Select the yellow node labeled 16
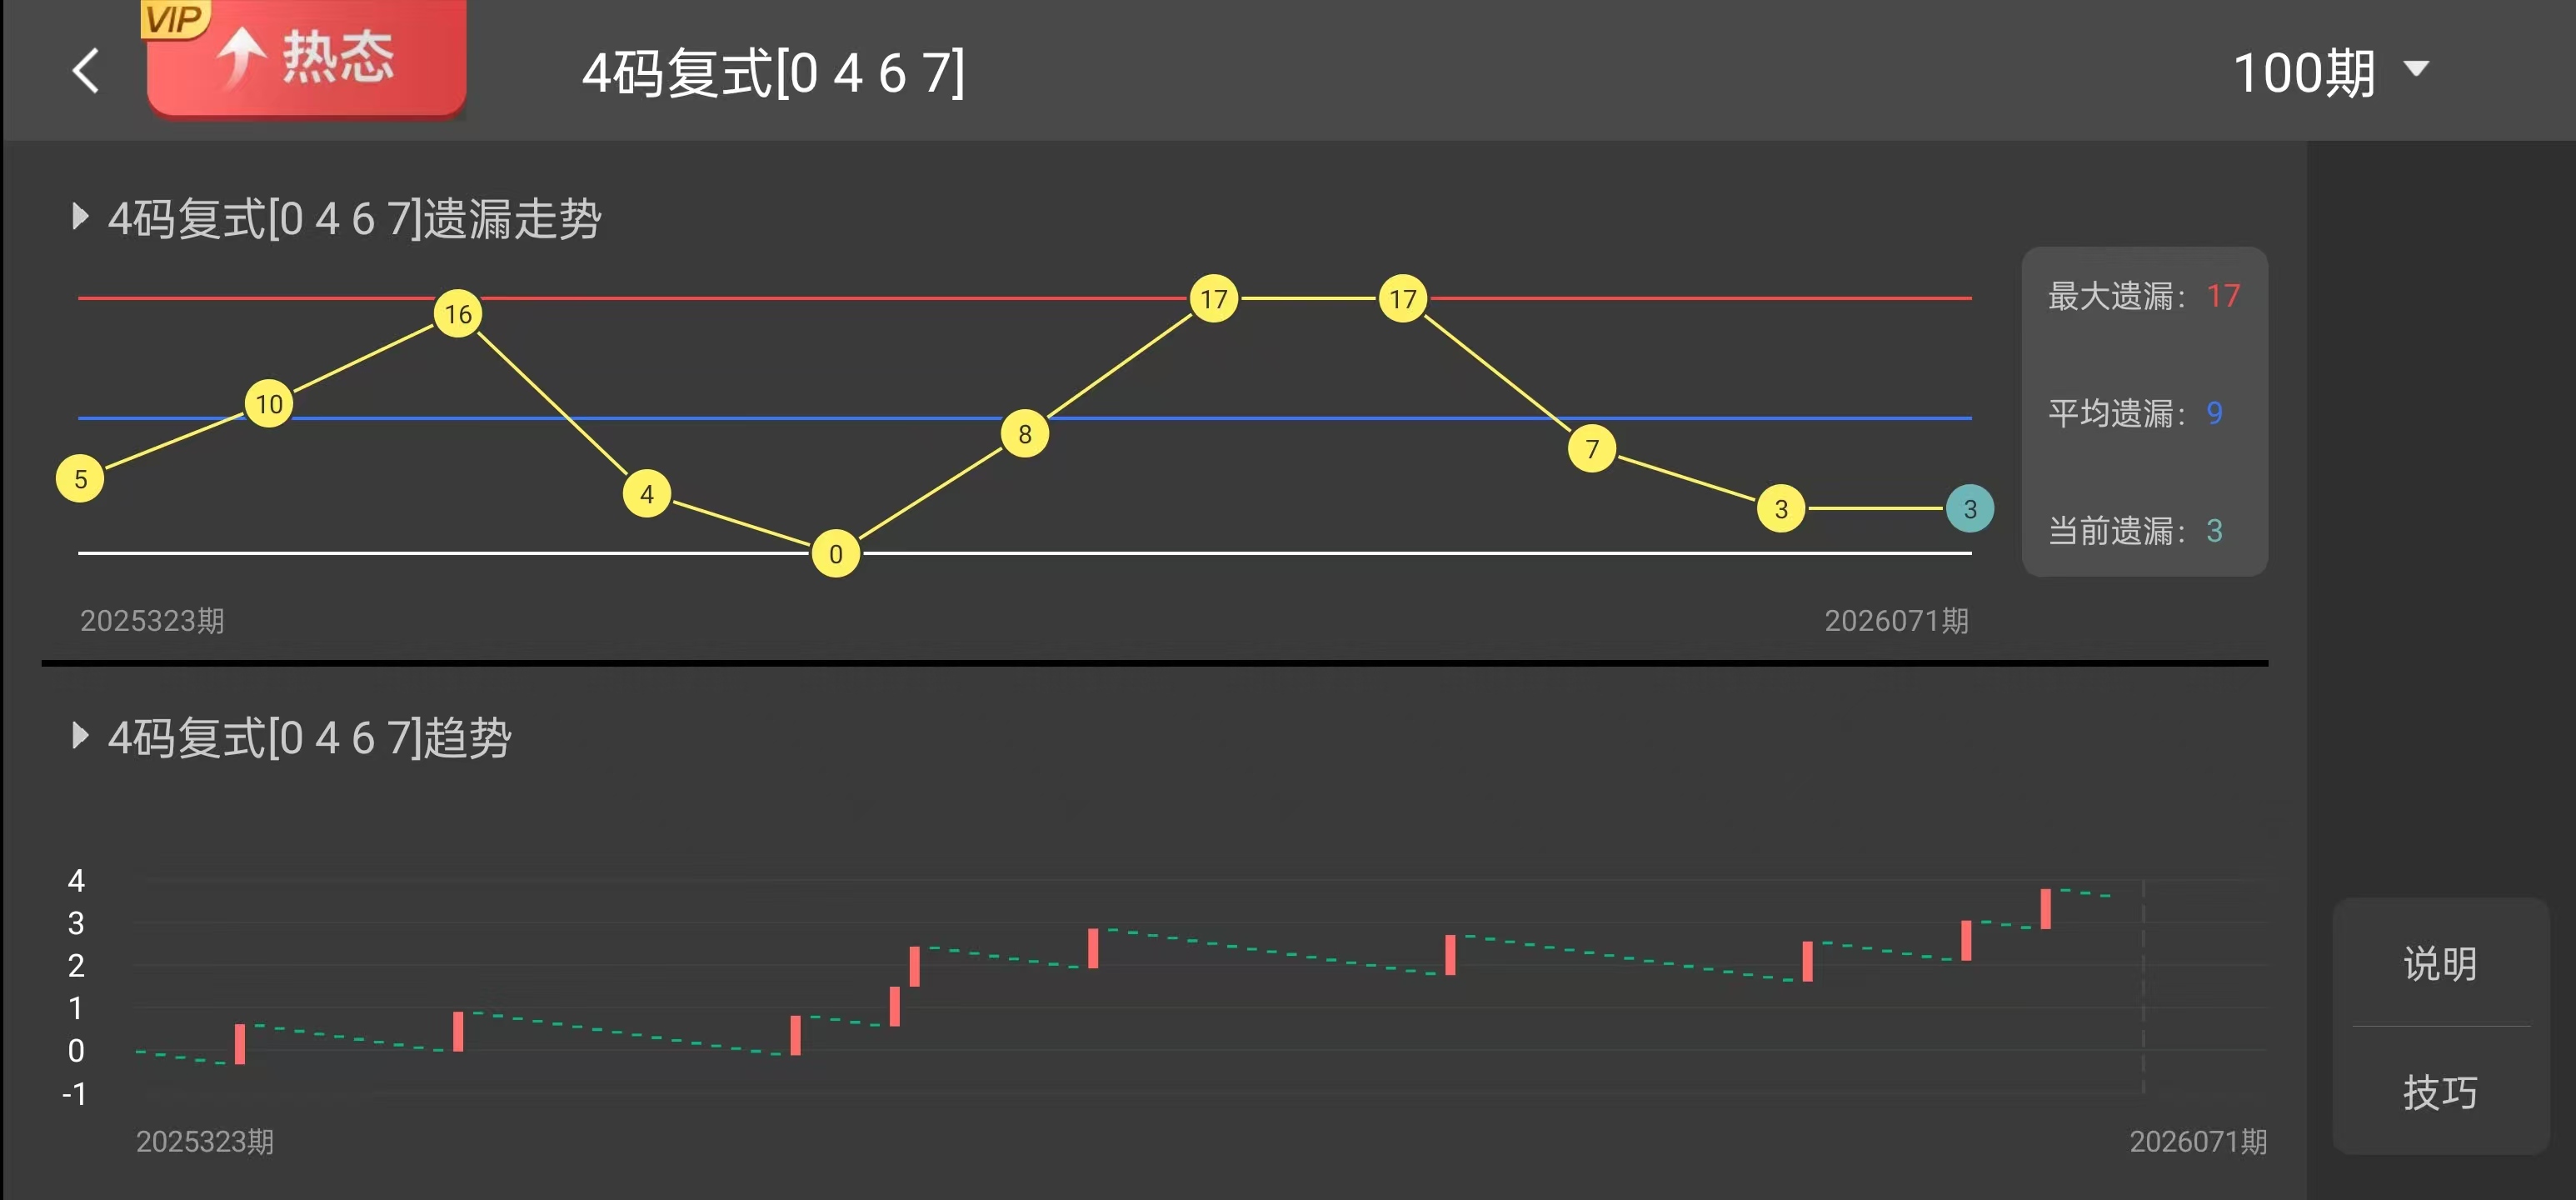Screen dimensions: 2576x1200 (458, 314)
